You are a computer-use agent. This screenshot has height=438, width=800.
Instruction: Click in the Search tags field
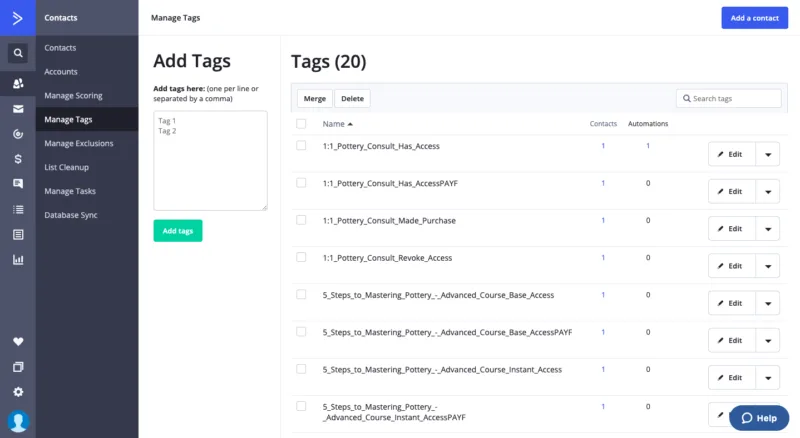pyautogui.click(x=729, y=99)
